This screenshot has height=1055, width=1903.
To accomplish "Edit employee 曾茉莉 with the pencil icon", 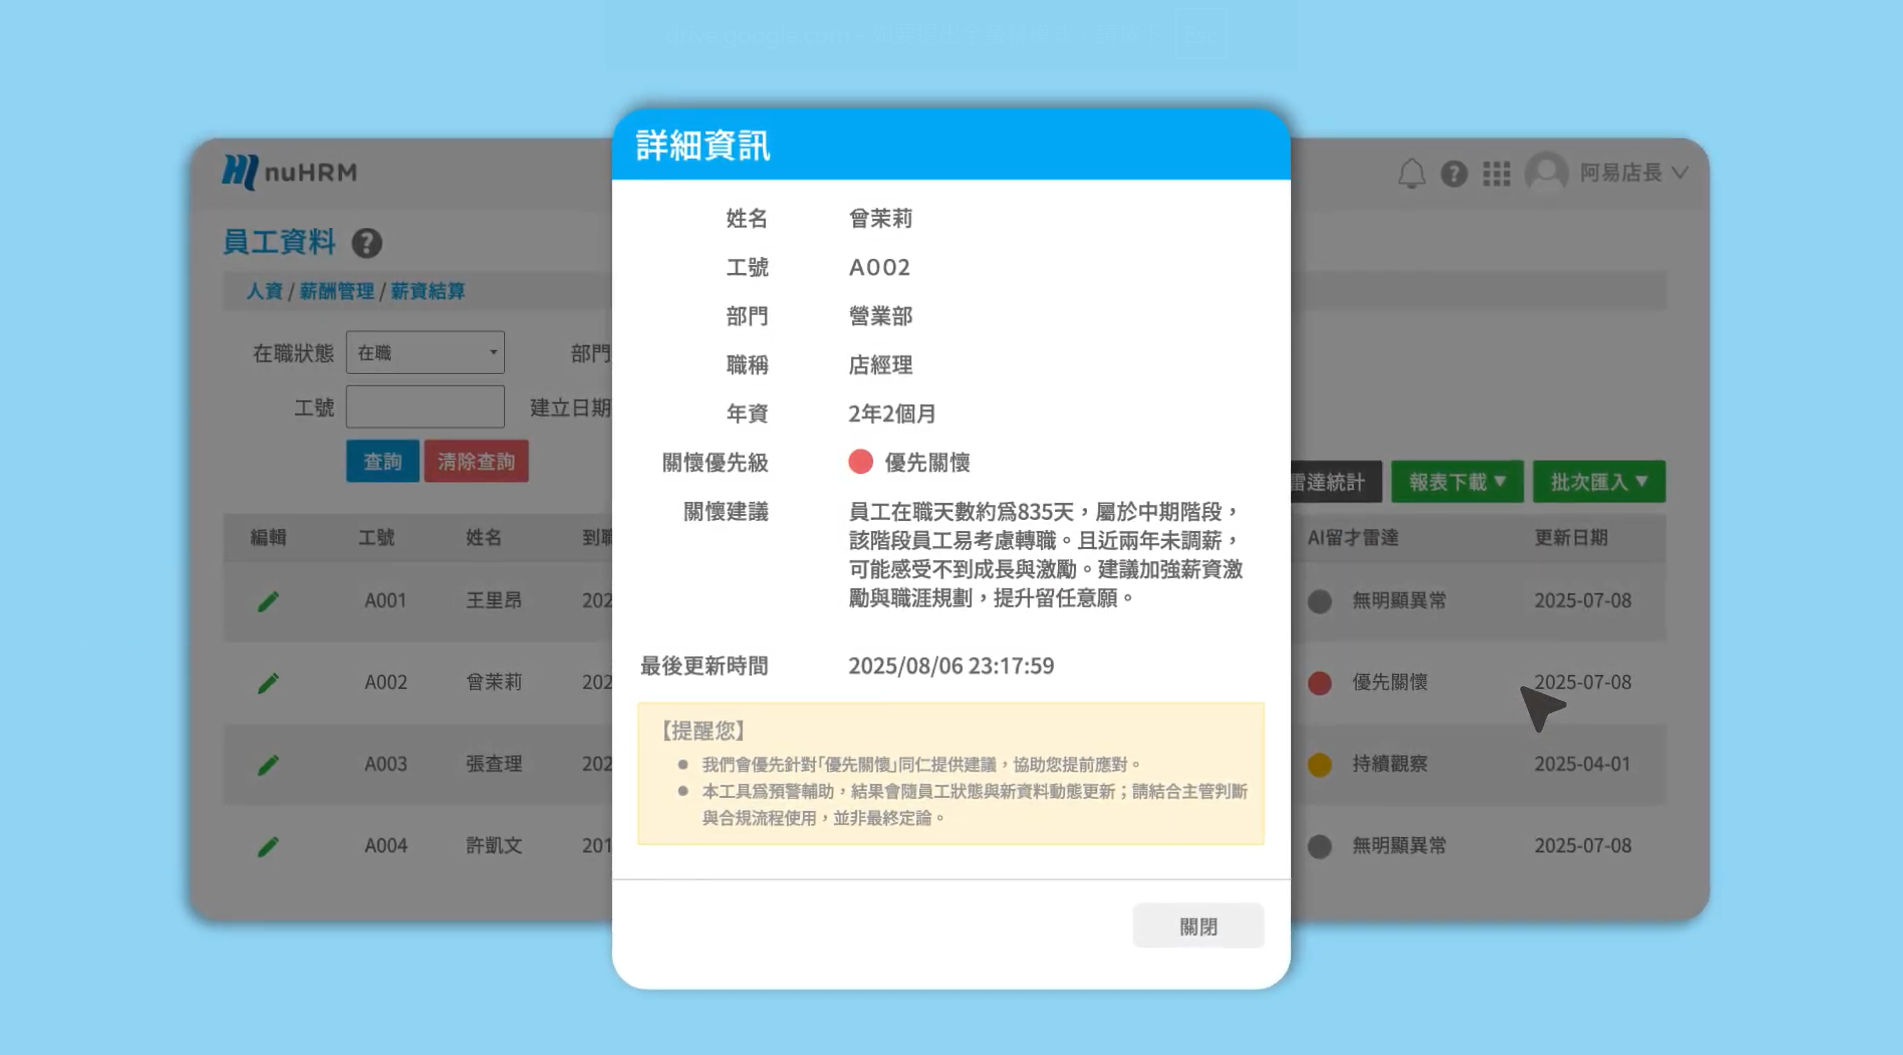I will tap(268, 682).
